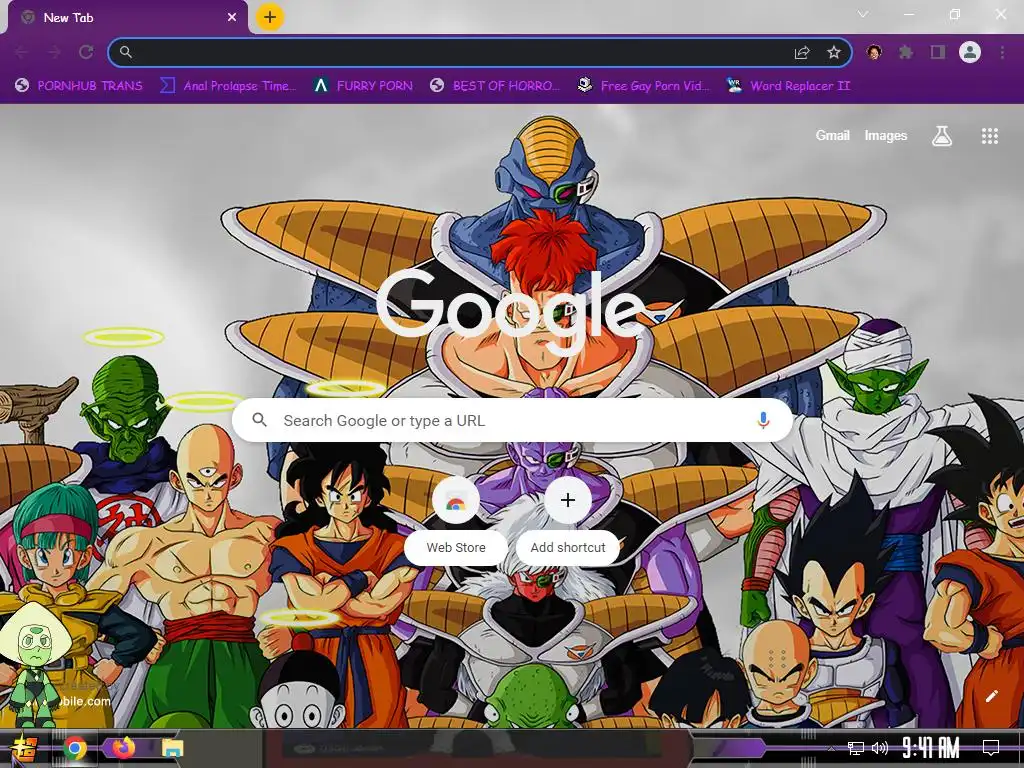
Task: Open the Google apps grid icon
Action: point(989,136)
